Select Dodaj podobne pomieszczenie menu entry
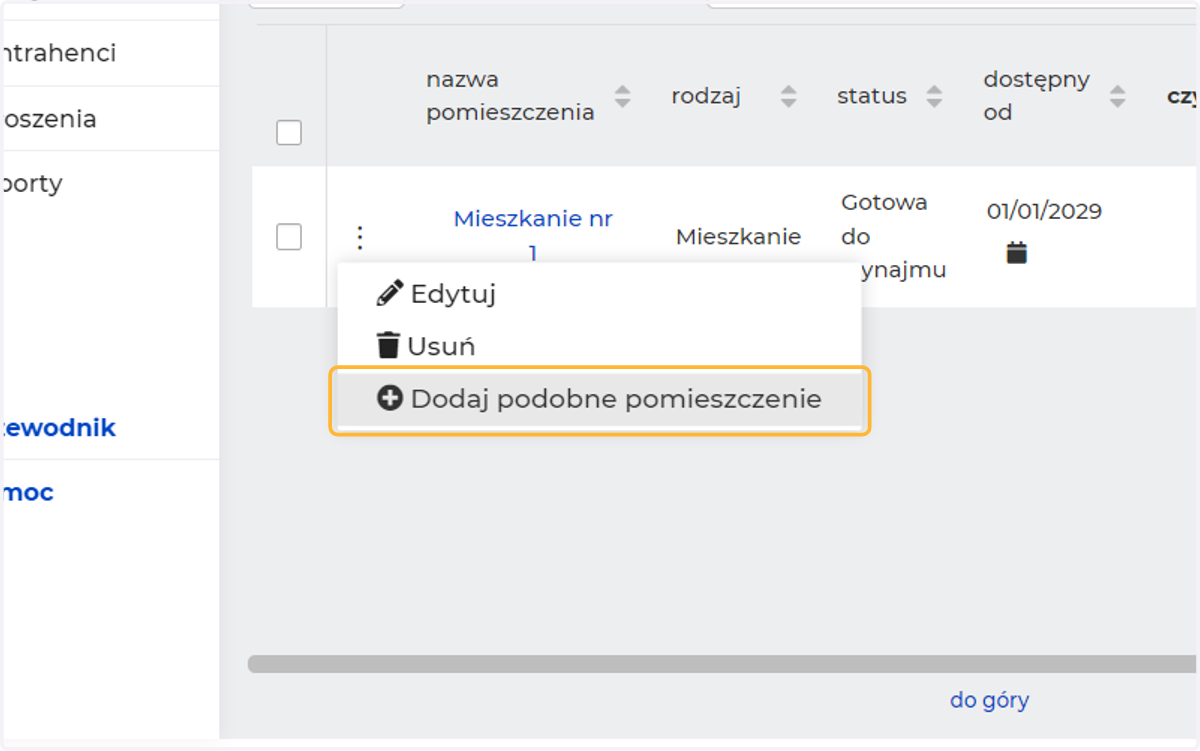 [599, 399]
